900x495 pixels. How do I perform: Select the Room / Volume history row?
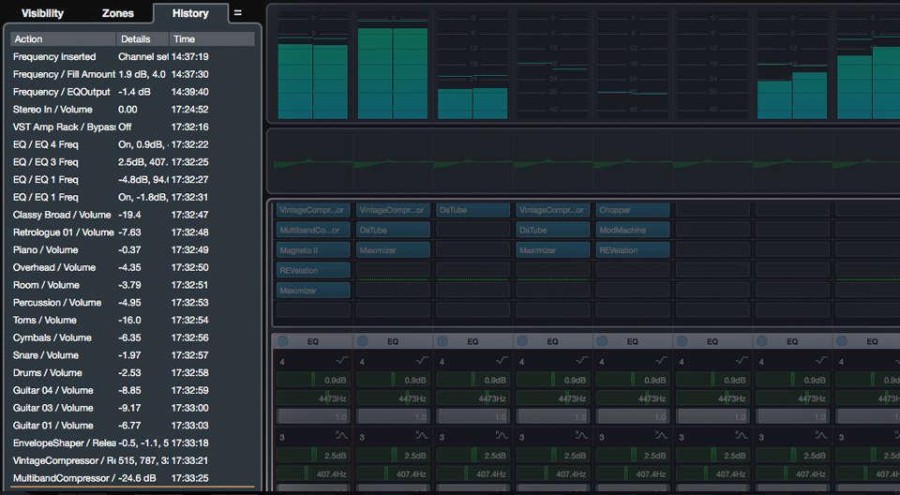(133, 285)
